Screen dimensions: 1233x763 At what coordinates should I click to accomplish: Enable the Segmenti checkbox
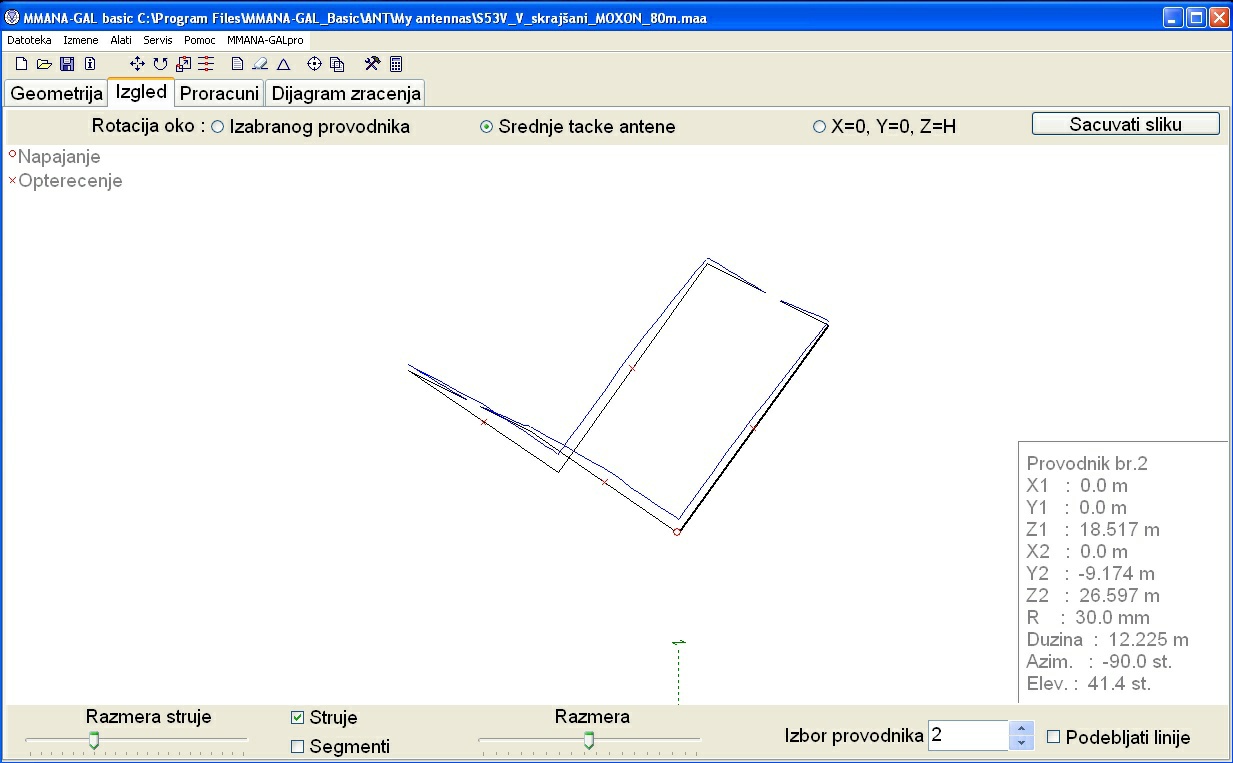click(x=297, y=746)
